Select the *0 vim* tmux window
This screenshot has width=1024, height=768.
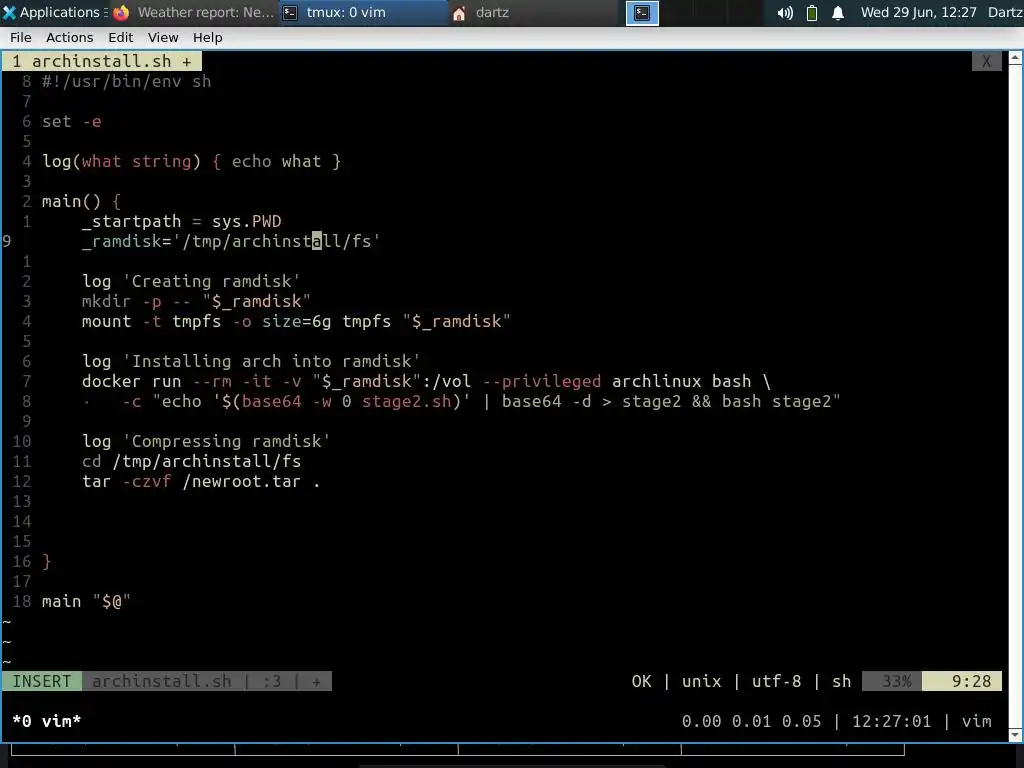(46, 721)
